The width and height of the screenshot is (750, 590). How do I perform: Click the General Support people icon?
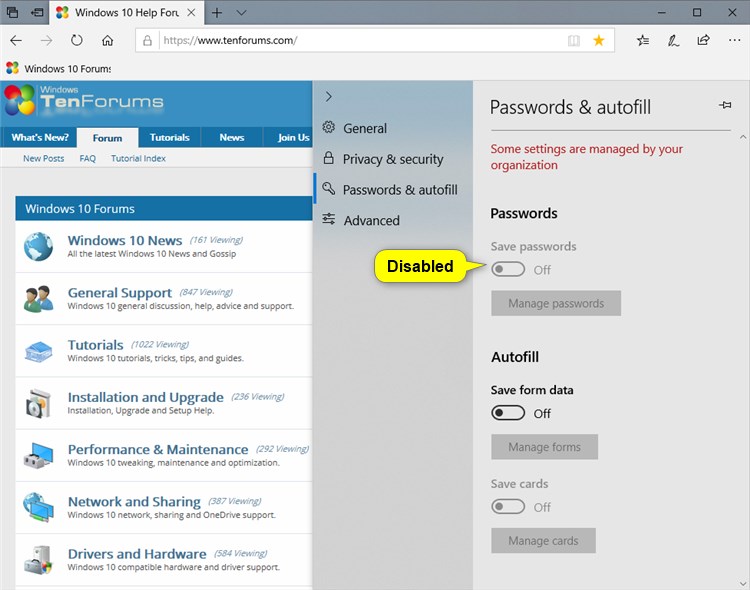coord(38,299)
